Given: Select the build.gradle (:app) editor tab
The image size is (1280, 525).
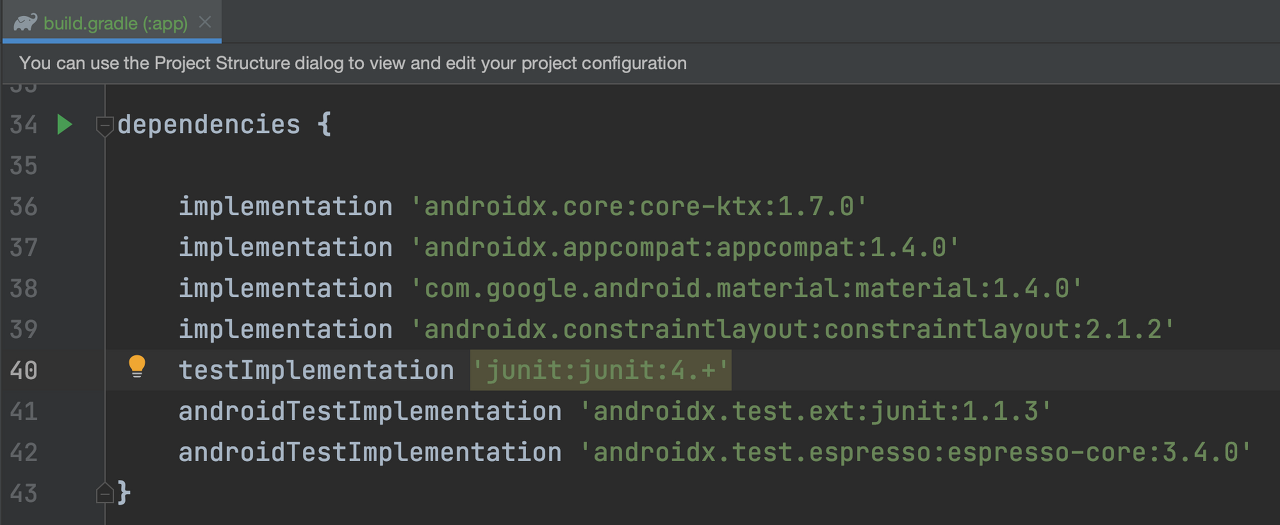Looking at the screenshot, I should 111,22.
